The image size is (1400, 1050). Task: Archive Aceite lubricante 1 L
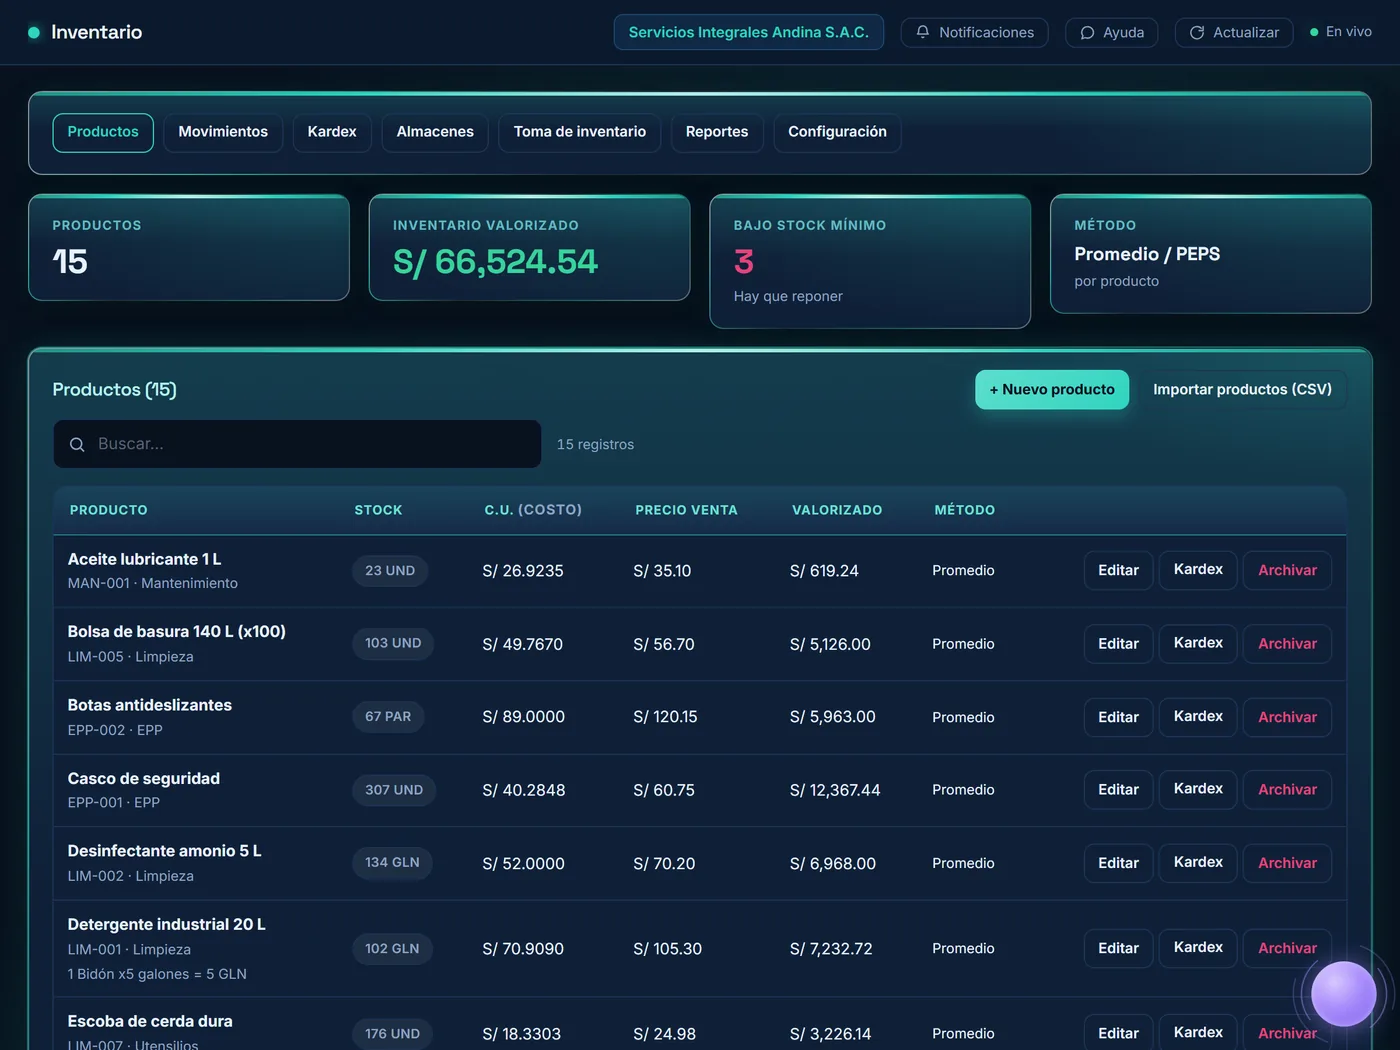pos(1287,570)
